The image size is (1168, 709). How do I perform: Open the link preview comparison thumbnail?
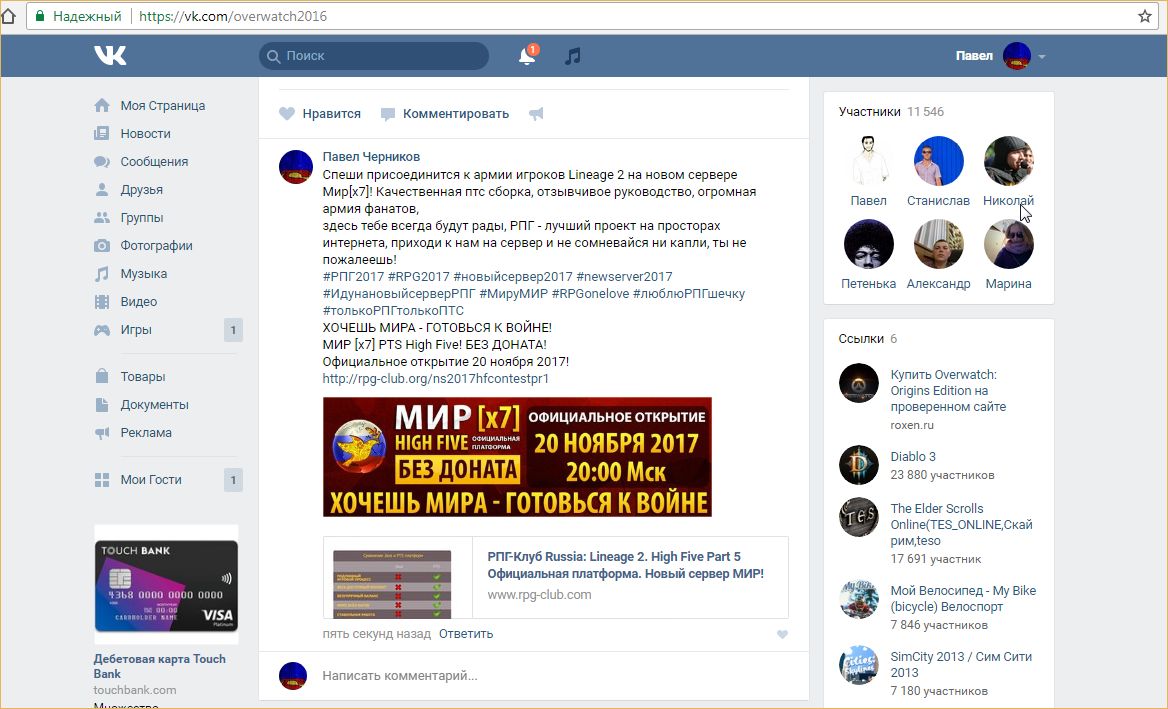pyautogui.click(x=392, y=584)
